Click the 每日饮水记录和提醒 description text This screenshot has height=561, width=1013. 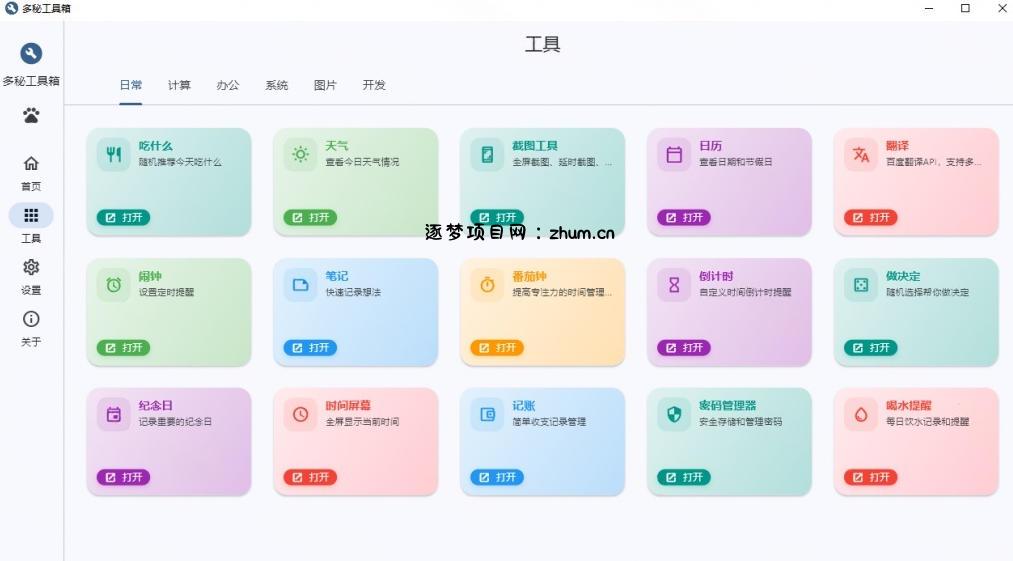tap(927, 421)
